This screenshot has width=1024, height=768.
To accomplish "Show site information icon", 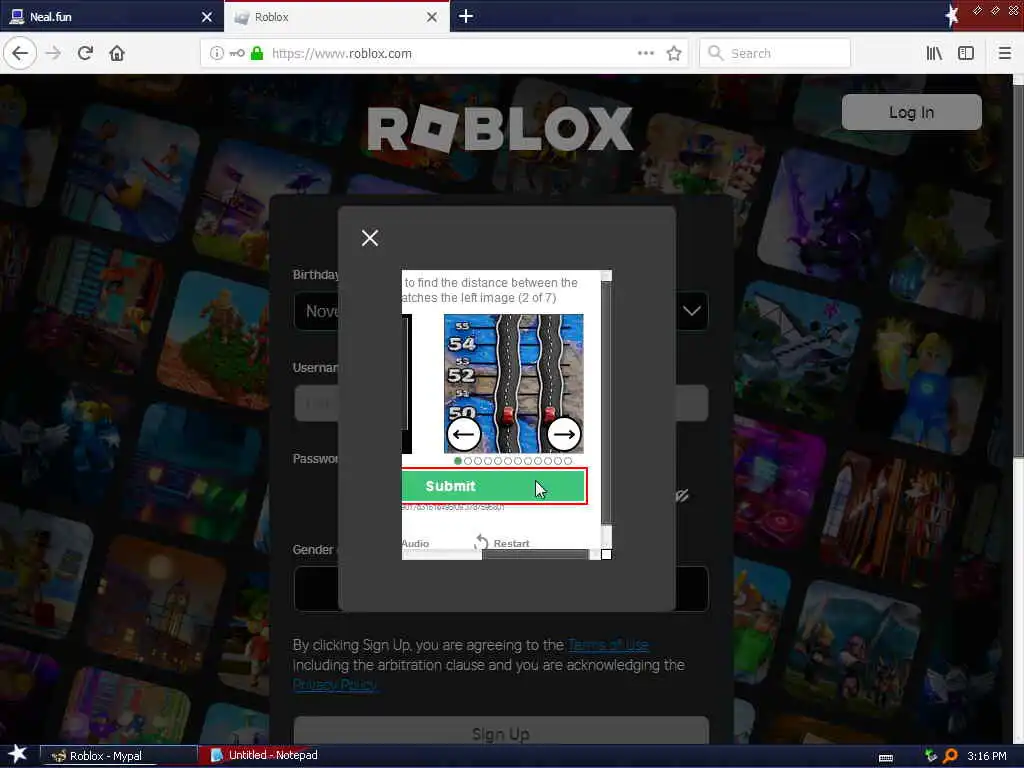I will pos(216,53).
